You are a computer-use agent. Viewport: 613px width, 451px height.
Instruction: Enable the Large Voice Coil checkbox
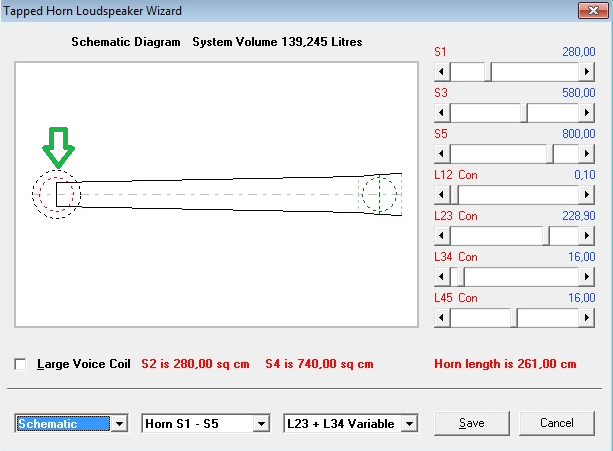(20, 364)
